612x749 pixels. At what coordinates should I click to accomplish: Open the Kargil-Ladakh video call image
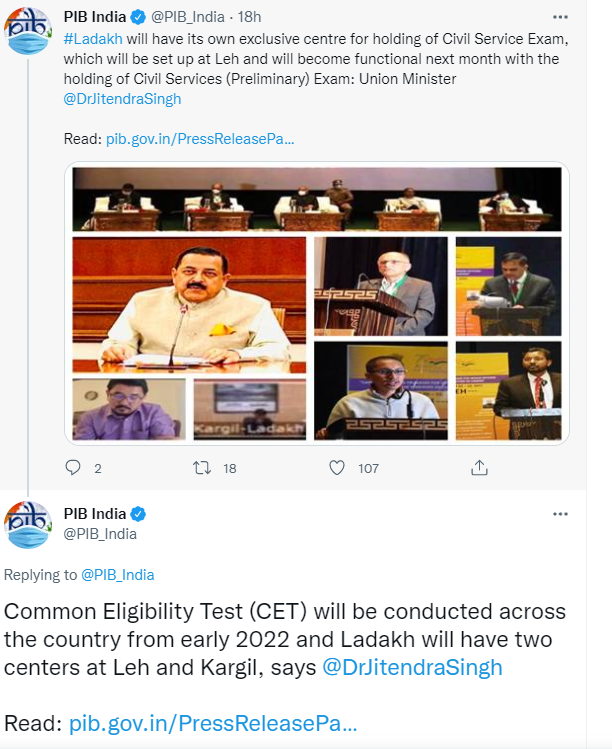coord(248,410)
